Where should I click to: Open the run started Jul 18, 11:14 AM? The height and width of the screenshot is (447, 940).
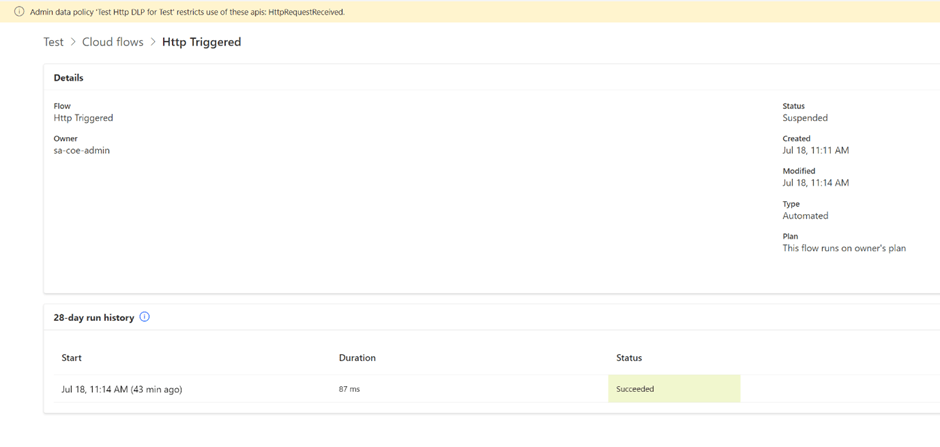point(121,389)
